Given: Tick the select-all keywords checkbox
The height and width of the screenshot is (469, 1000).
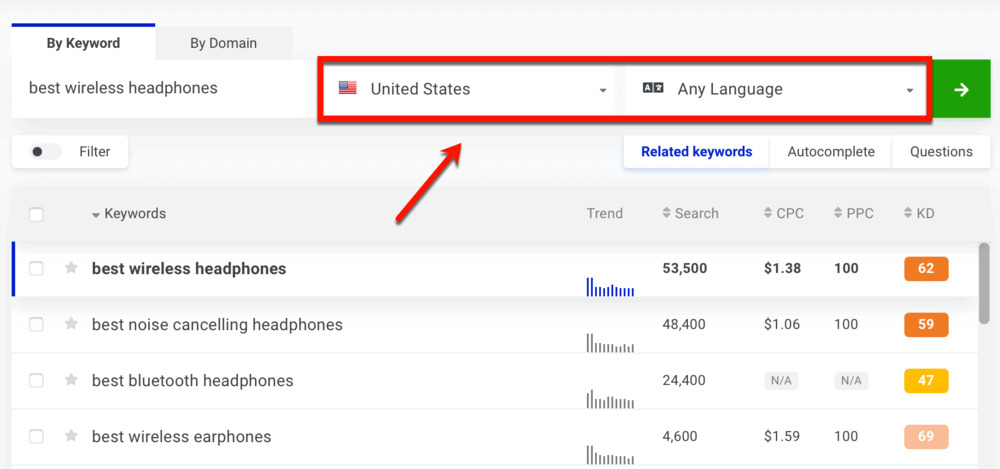Looking at the screenshot, I should pyautogui.click(x=36, y=214).
